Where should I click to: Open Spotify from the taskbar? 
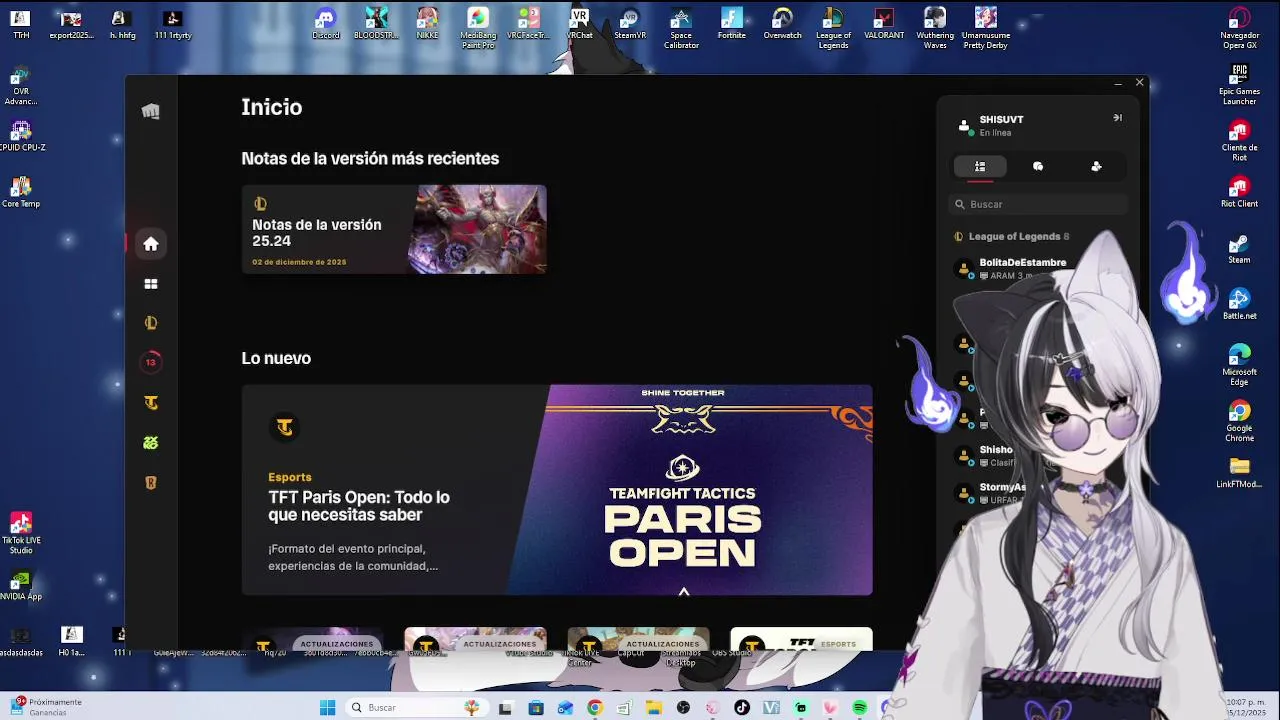(860, 707)
